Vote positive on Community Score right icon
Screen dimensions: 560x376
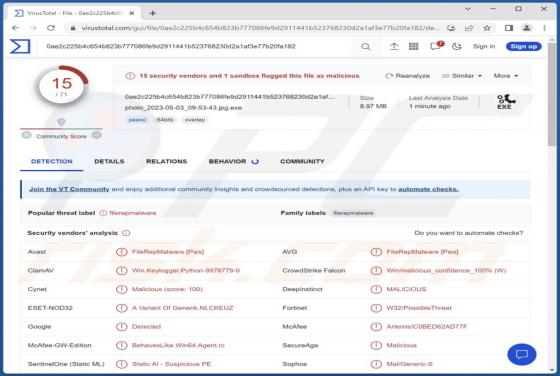coord(96,135)
